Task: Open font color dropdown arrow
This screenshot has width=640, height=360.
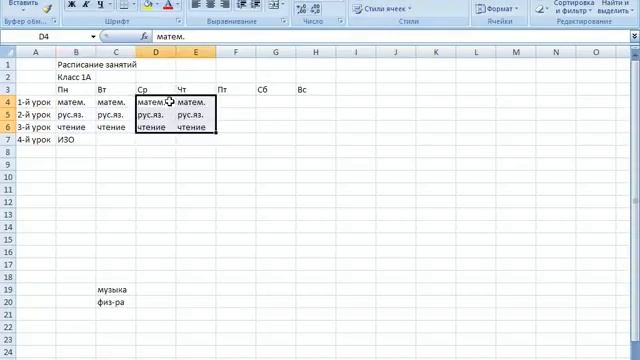Action: (x=178, y=5)
